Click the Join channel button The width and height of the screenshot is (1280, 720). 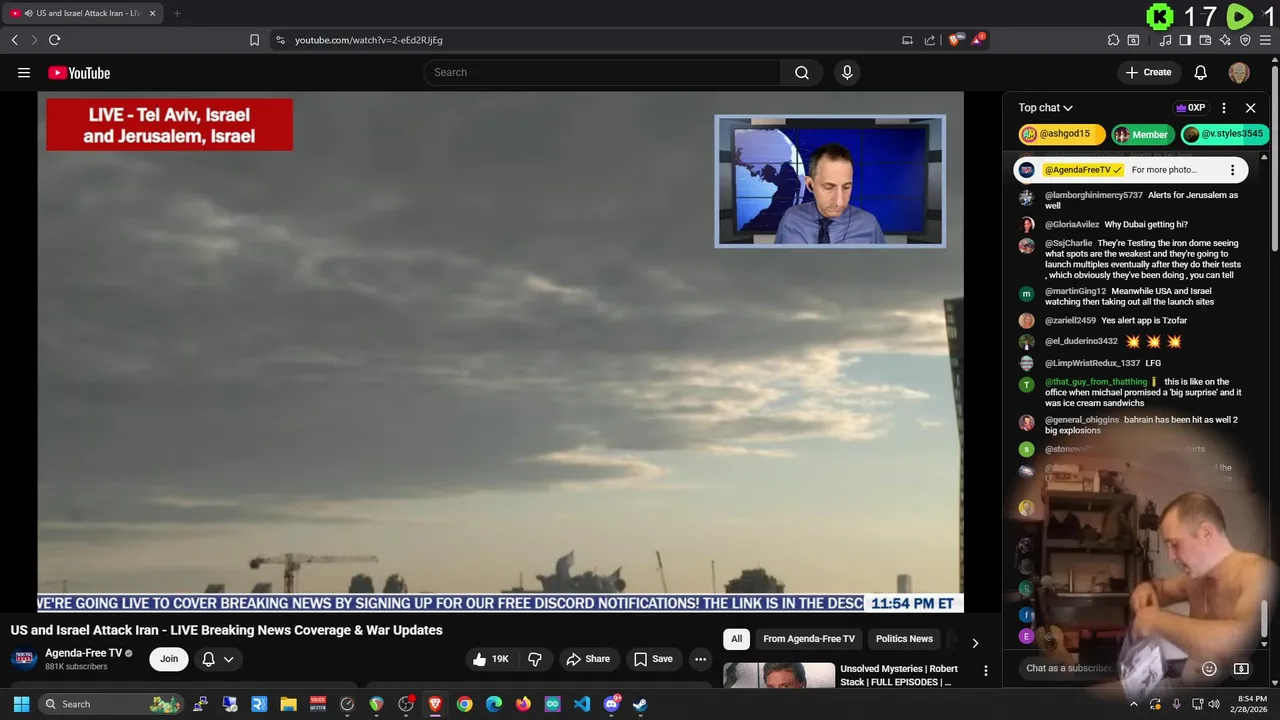[x=169, y=659]
